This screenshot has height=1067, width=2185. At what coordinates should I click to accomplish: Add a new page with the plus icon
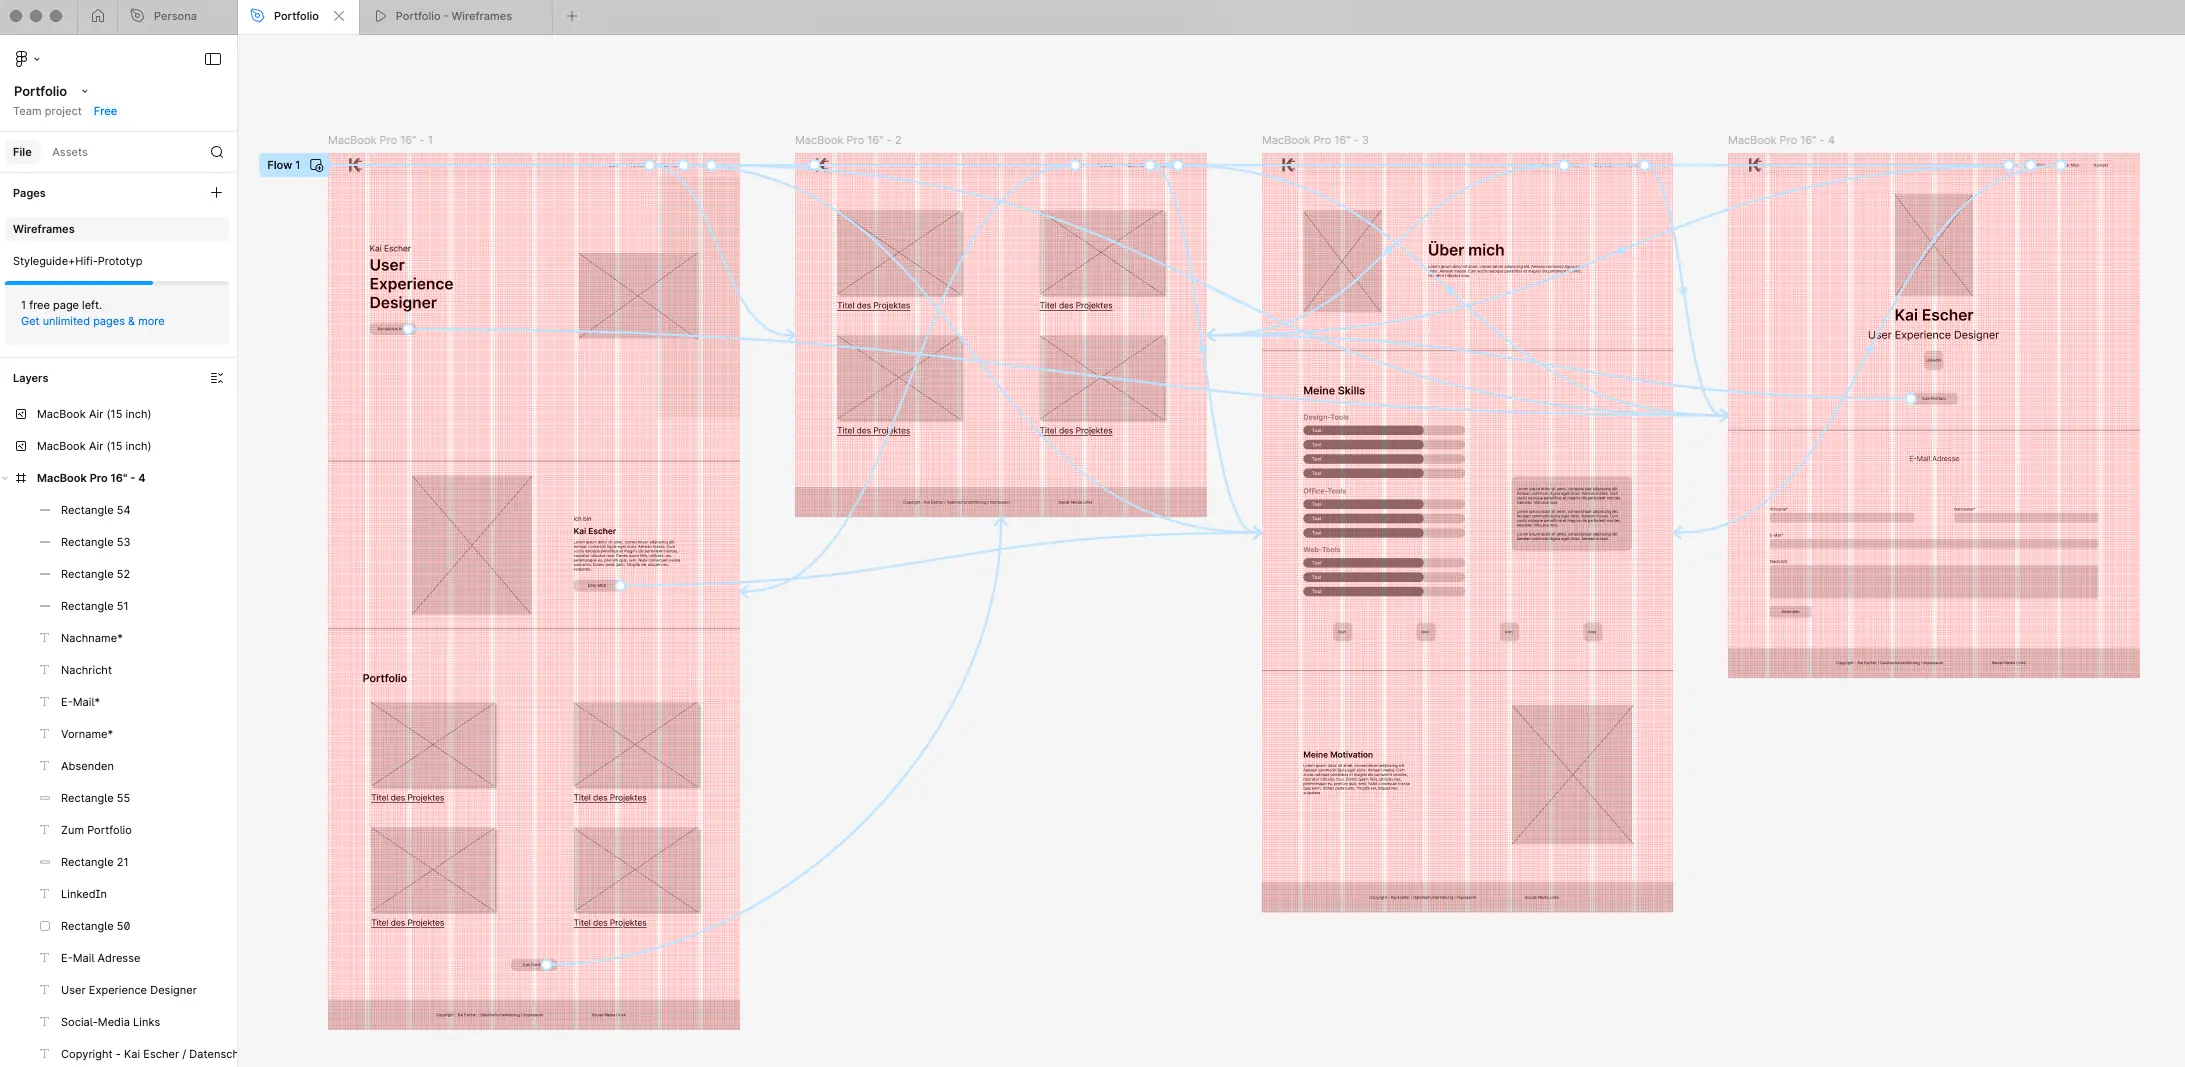coord(217,192)
